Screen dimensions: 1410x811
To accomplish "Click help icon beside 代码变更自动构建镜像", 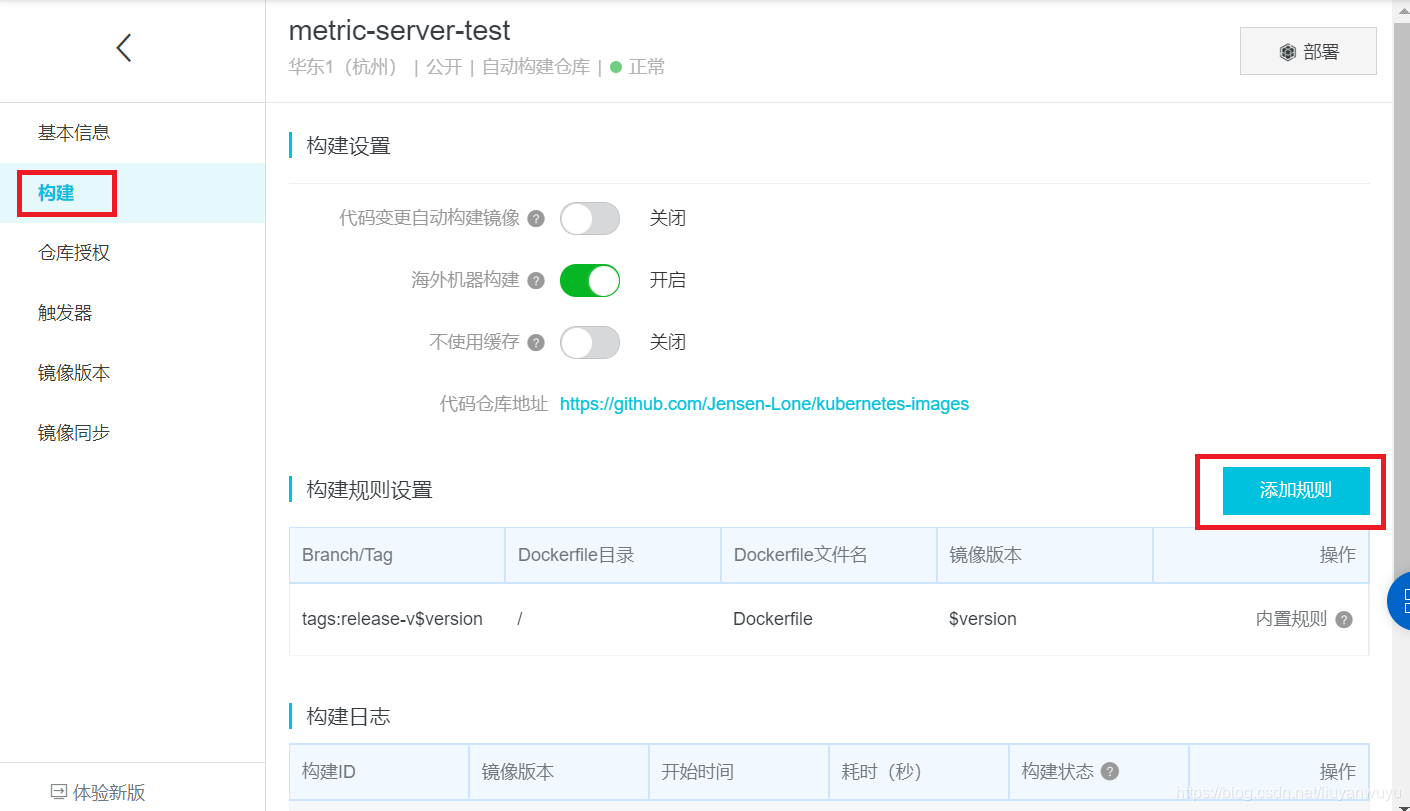I will pyautogui.click(x=536, y=219).
